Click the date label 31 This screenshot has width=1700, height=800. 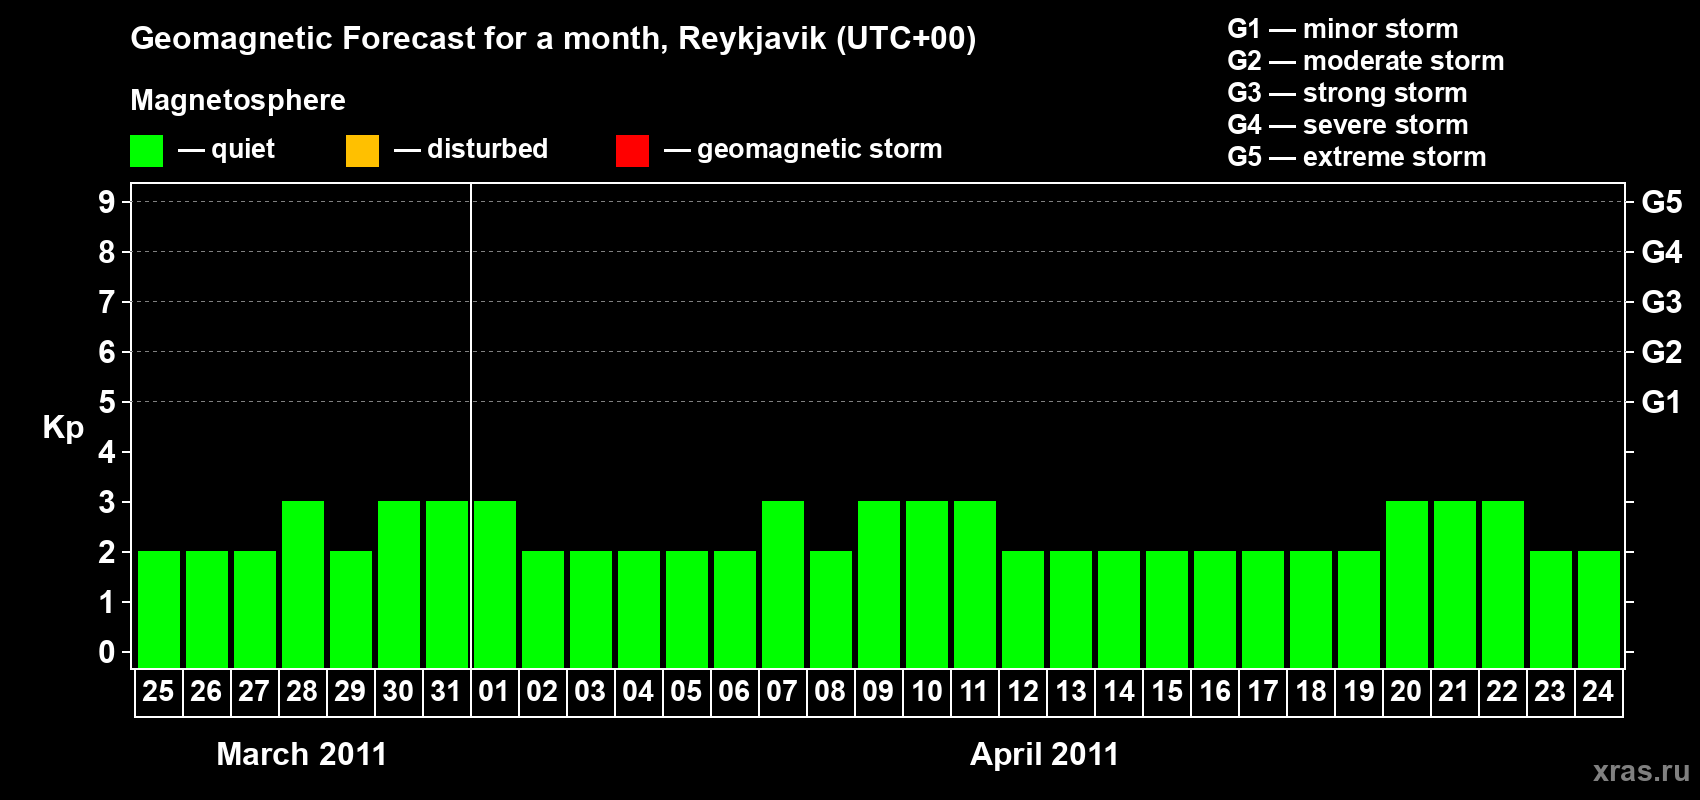tap(446, 691)
